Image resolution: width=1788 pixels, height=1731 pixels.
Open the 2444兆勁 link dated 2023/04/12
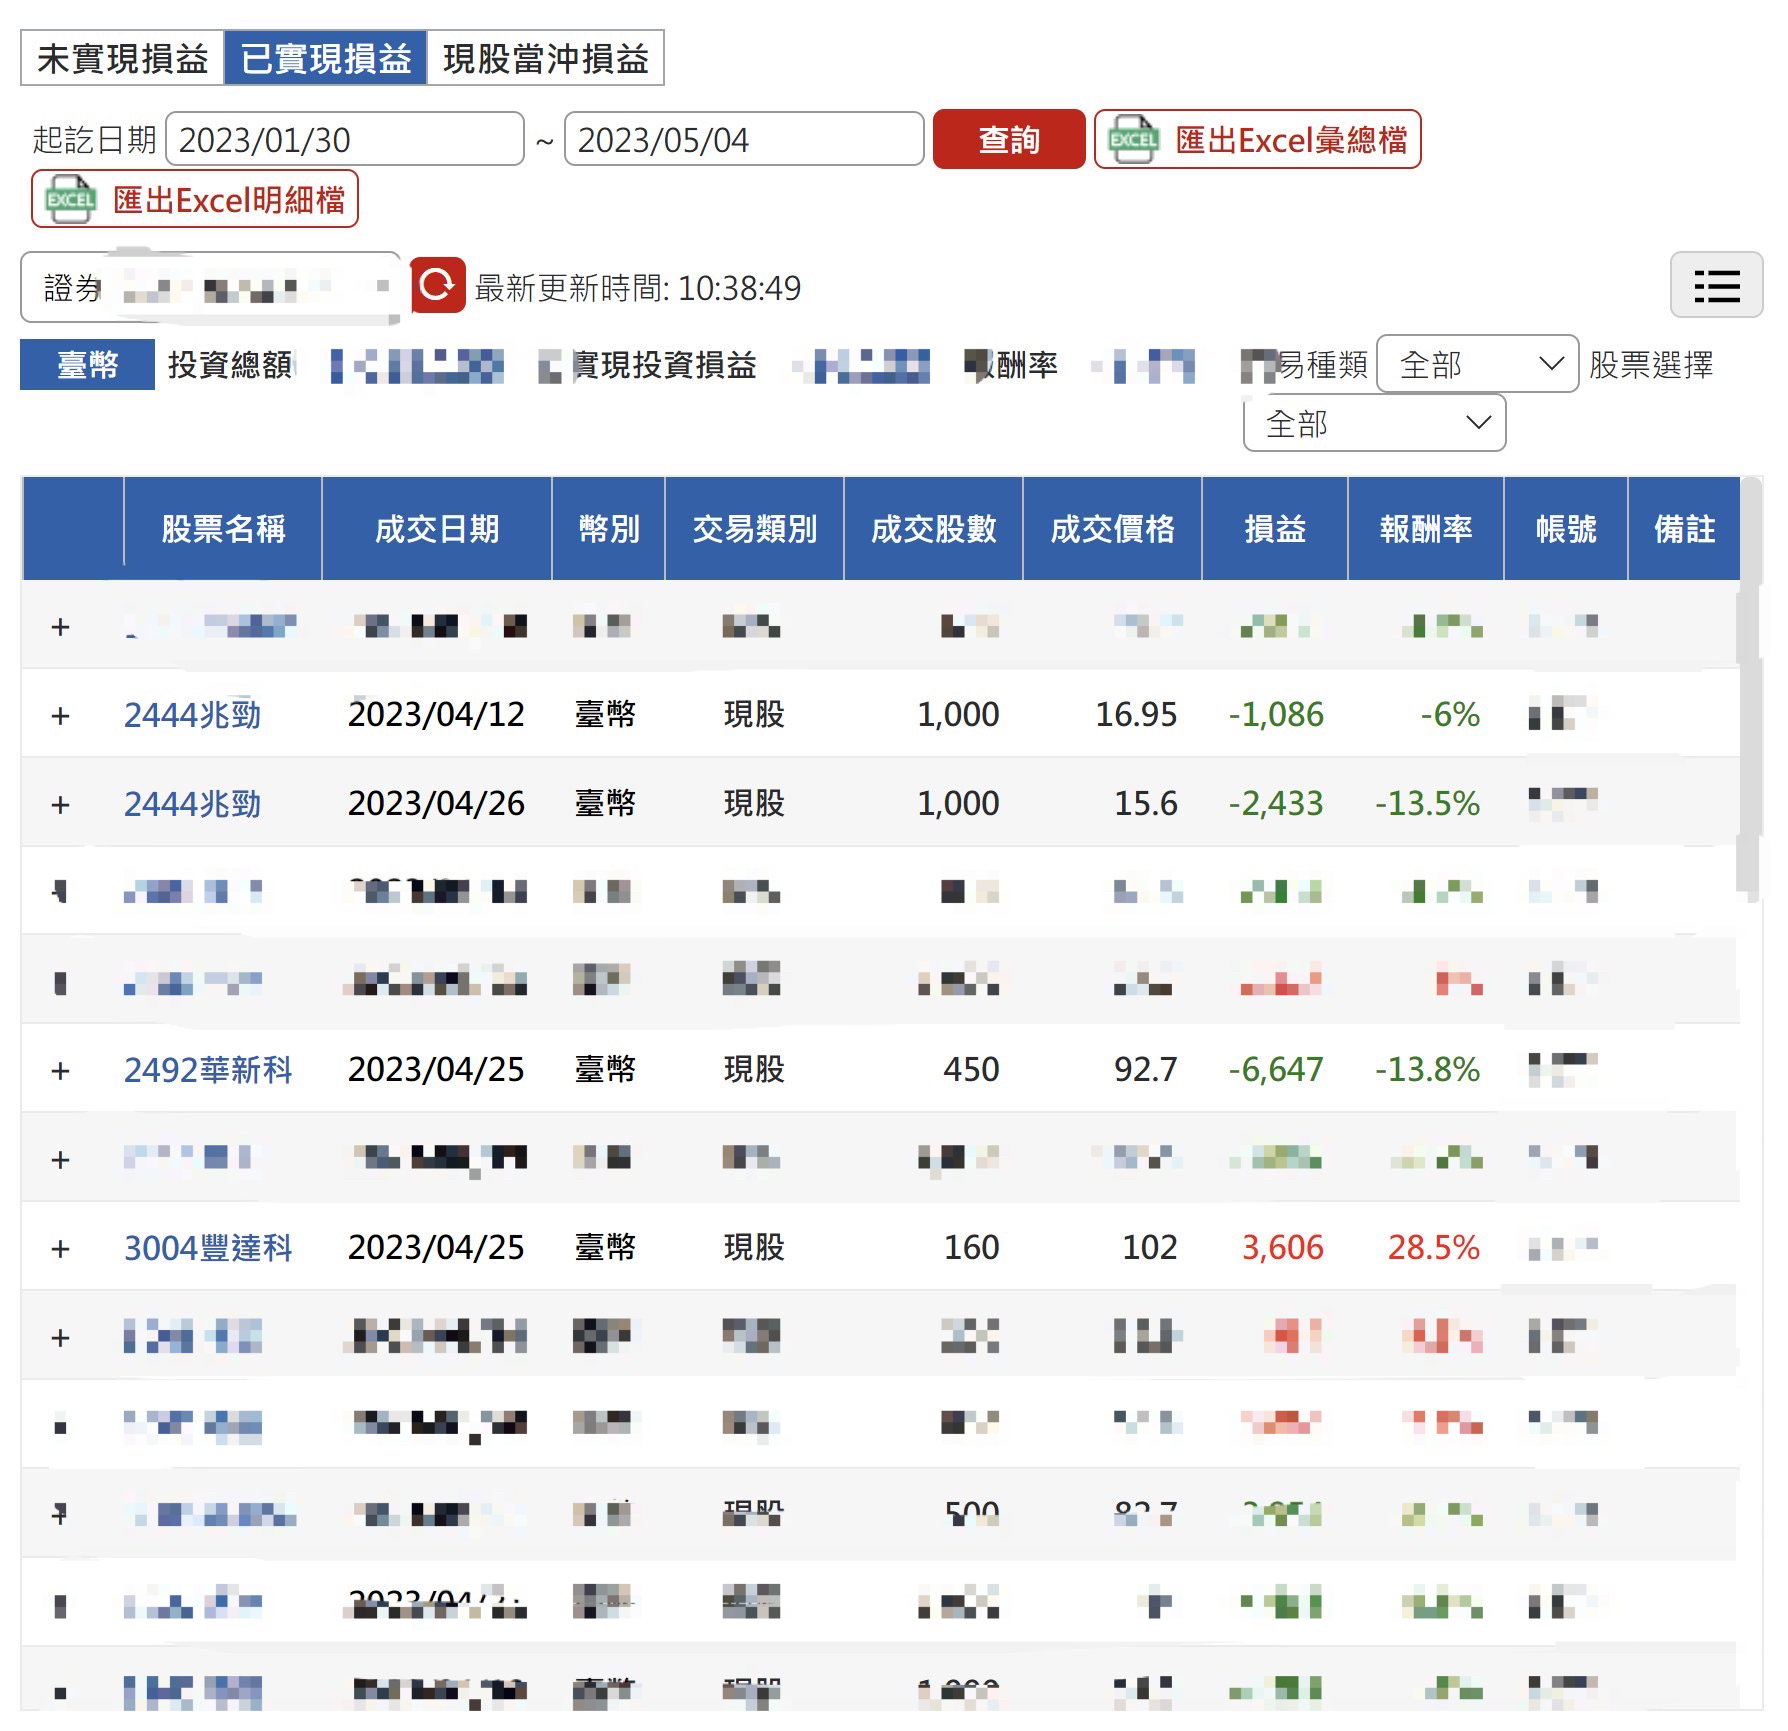(x=192, y=715)
